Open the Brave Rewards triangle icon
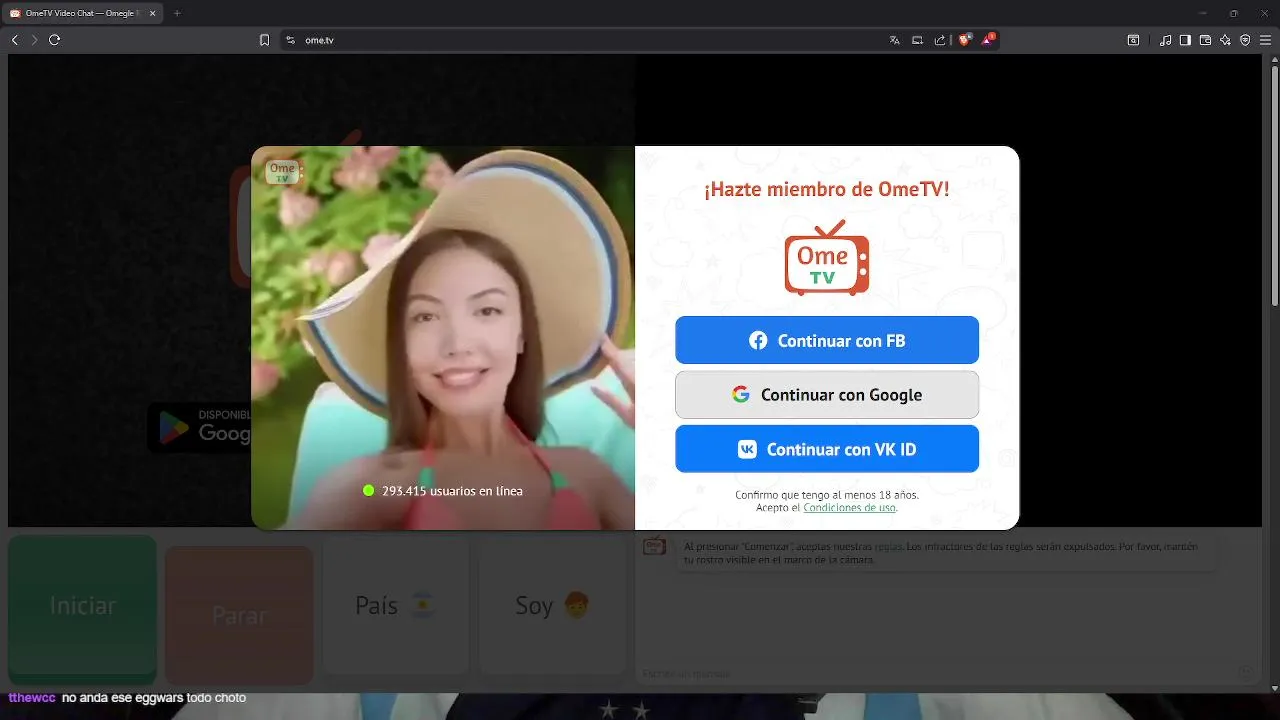 click(x=988, y=40)
